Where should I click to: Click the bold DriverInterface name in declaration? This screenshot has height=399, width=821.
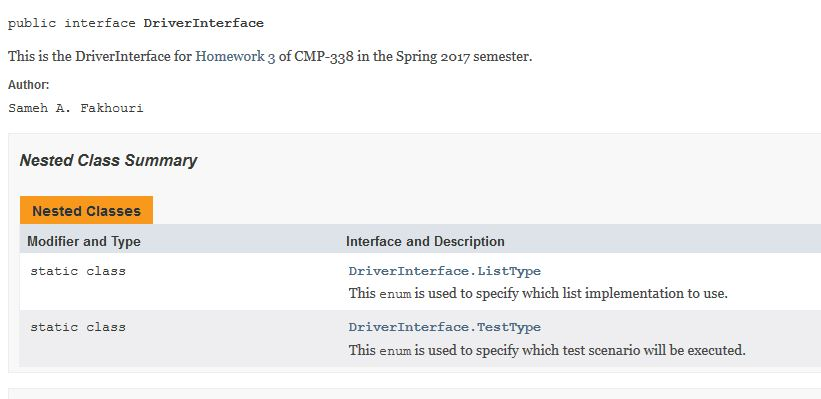pyautogui.click(x=204, y=24)
